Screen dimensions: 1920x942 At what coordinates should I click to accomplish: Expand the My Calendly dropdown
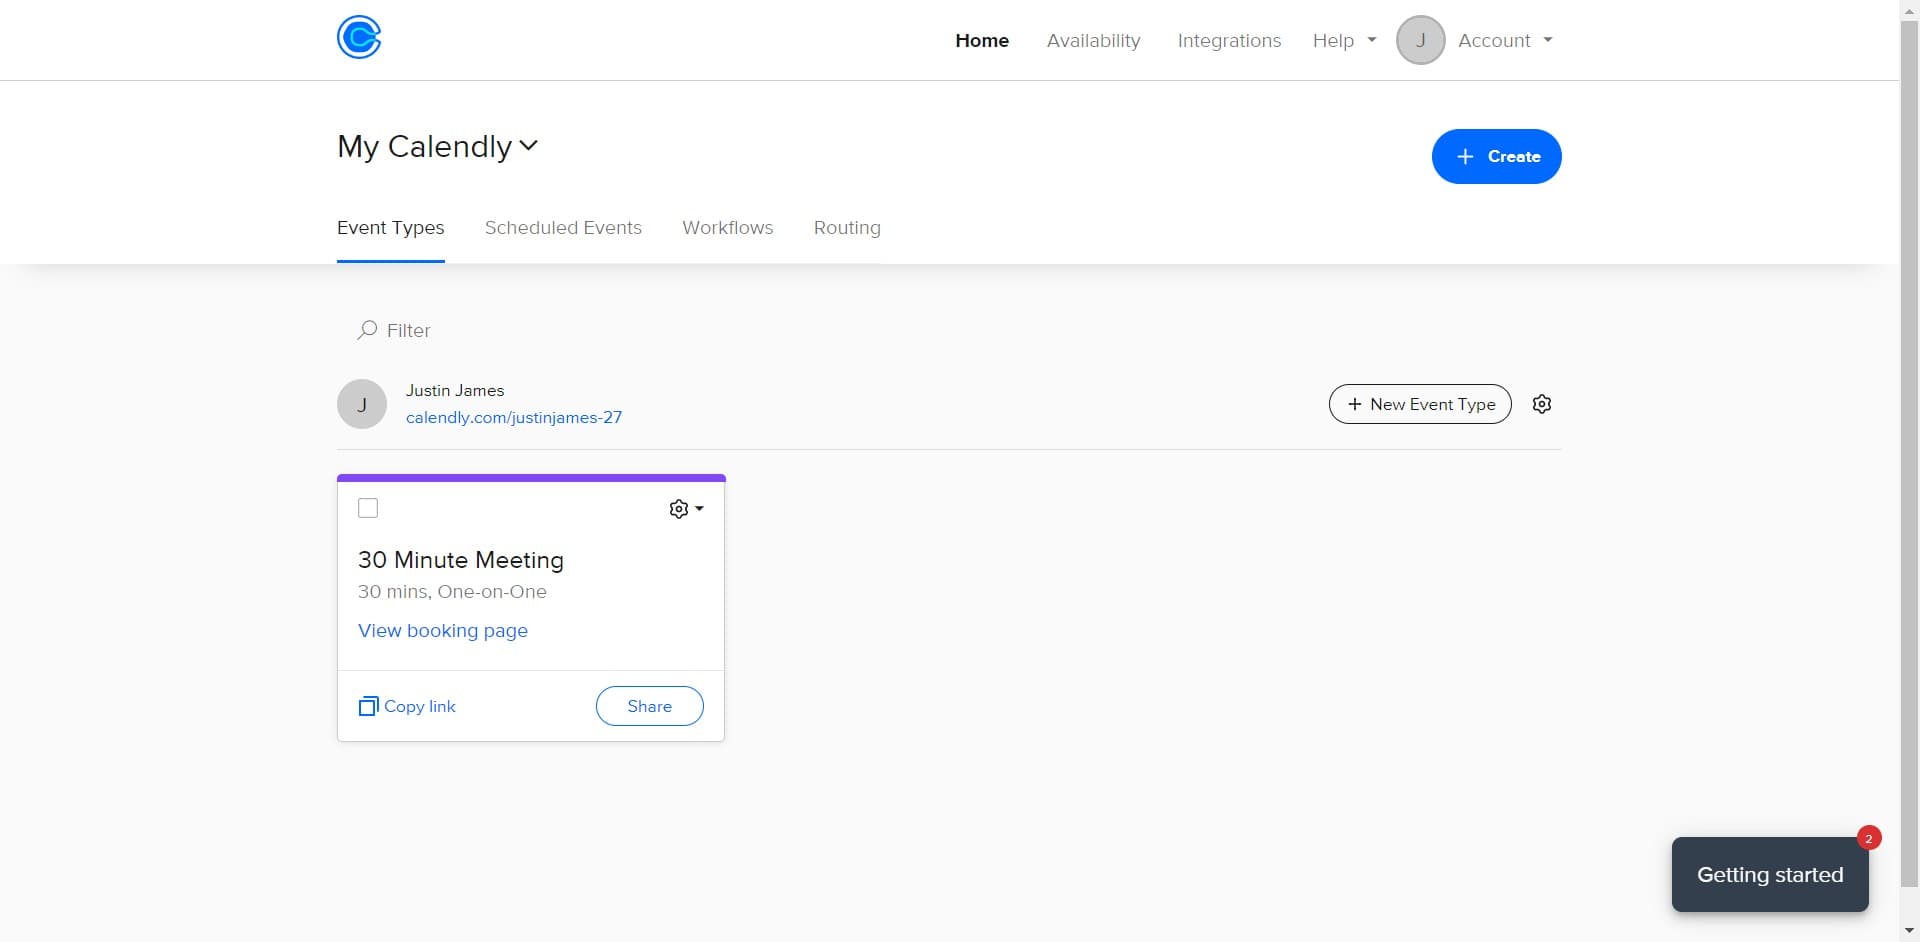(529, 146)
